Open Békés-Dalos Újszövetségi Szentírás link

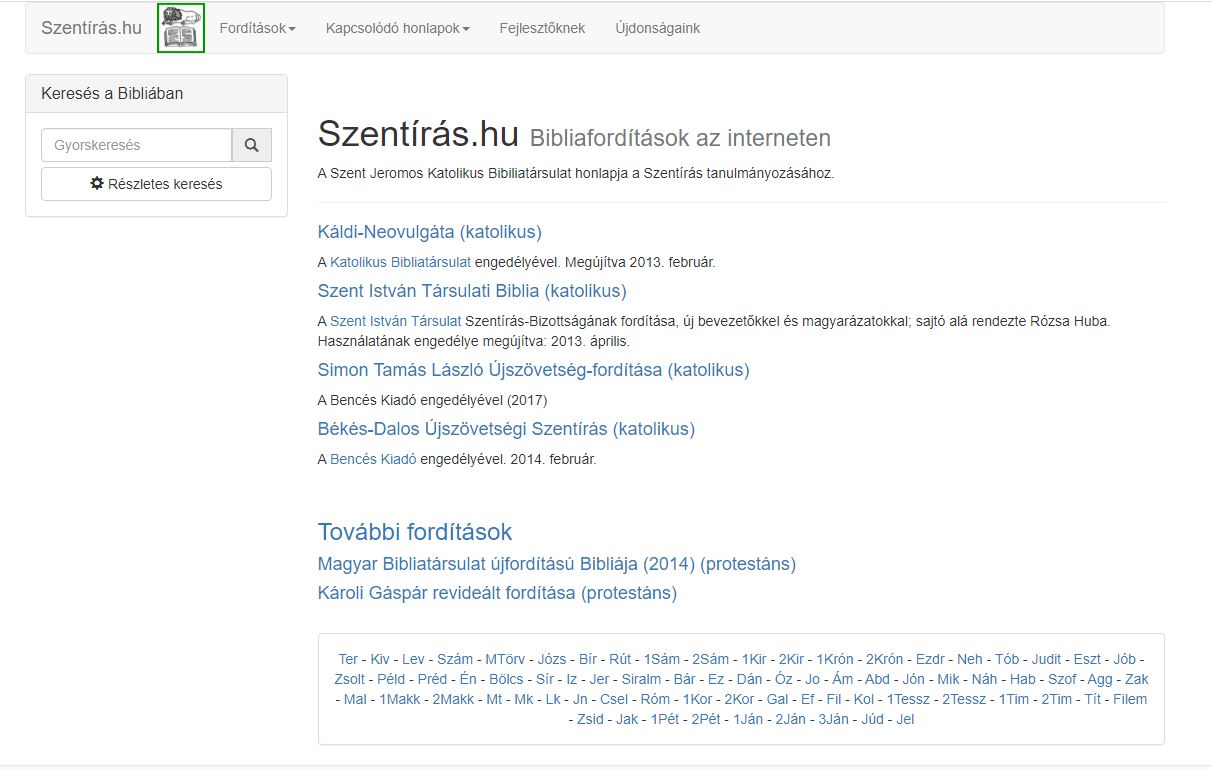point(506,429)
